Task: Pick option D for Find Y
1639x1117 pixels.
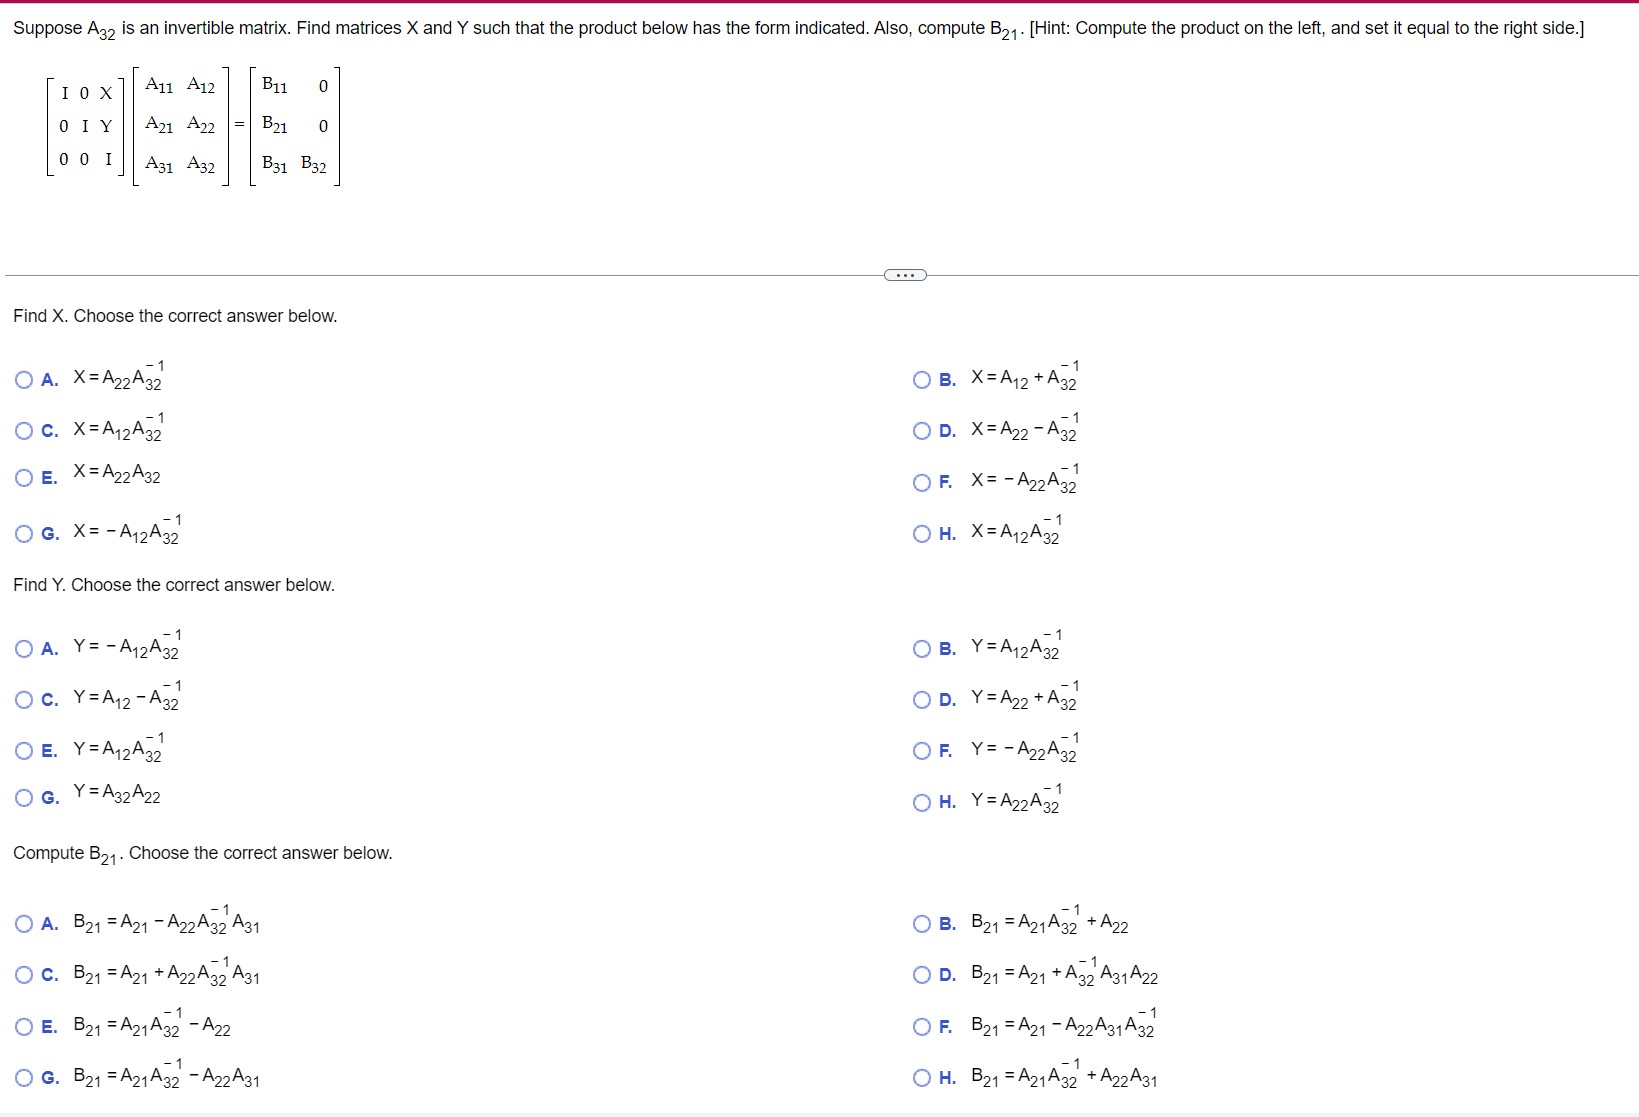Action: point(921,699)
